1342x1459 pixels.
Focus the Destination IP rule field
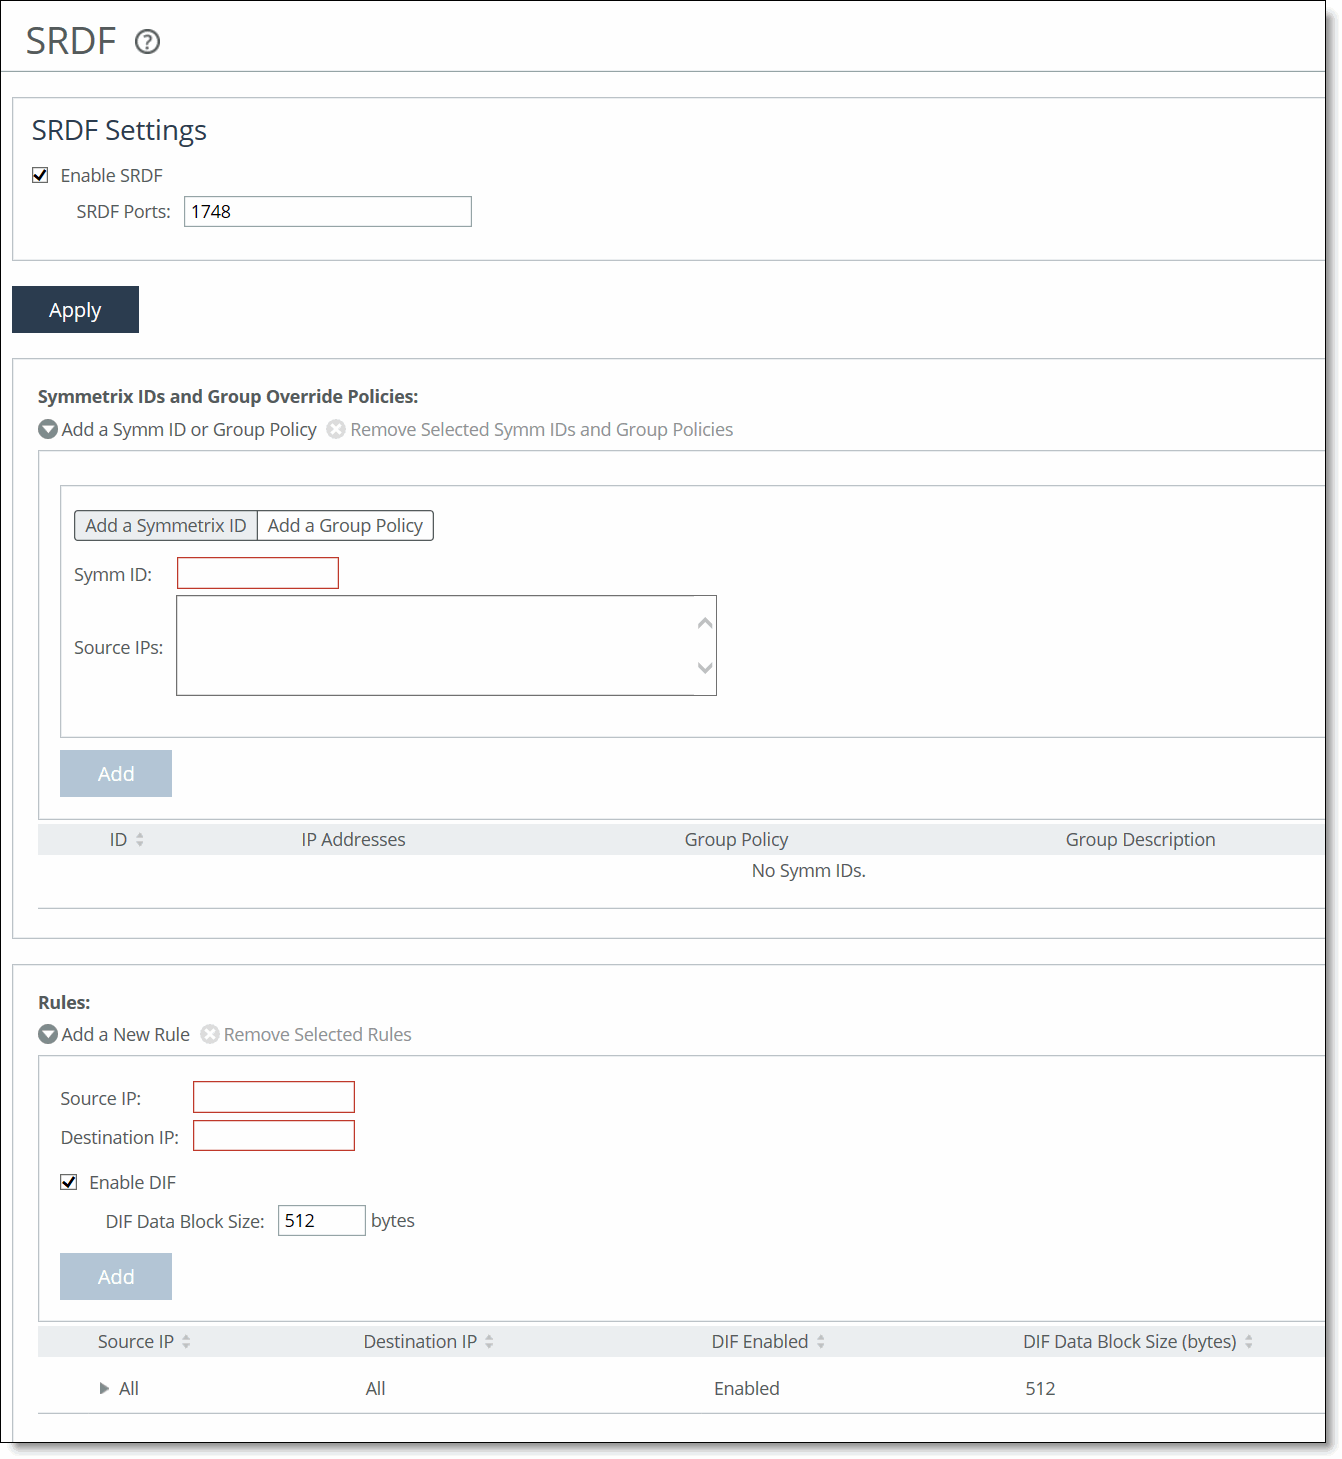(274, 1136)
